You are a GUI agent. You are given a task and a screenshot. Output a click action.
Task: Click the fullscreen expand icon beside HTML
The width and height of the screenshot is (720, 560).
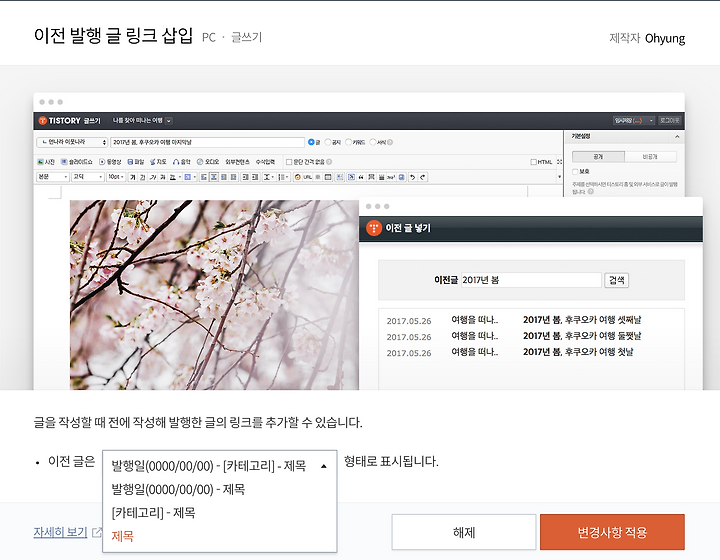tap(559, 162)
